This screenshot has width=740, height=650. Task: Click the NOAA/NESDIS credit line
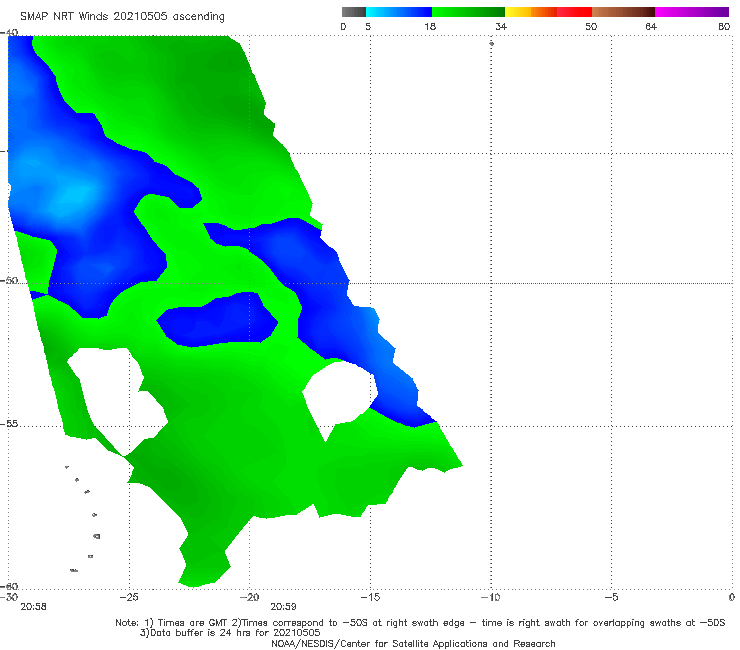(x=413, y=644)
